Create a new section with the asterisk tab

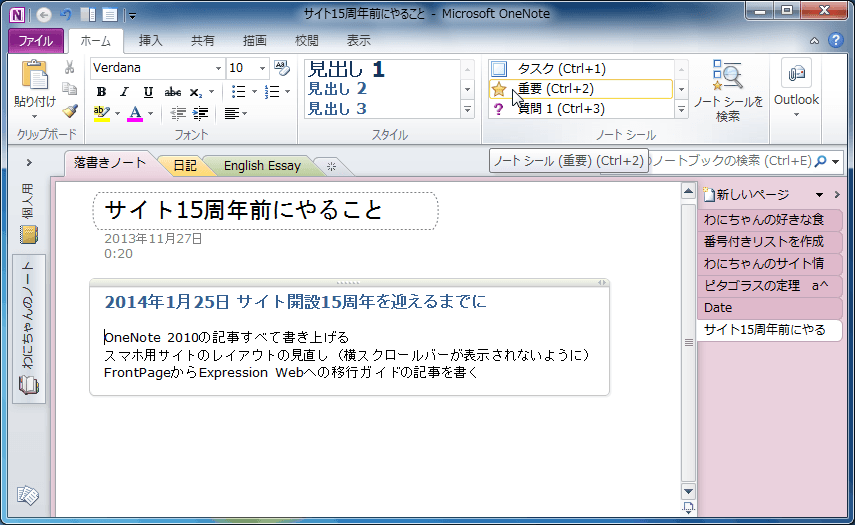pos(331,166)
